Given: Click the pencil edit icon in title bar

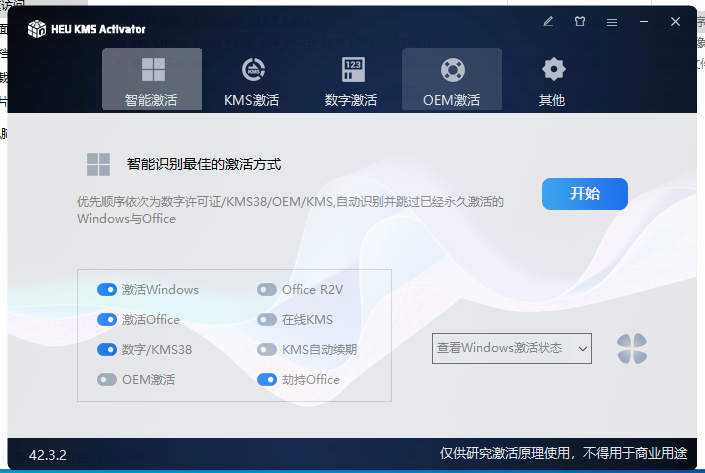Looking at the screenshot, I should [548, 21].
